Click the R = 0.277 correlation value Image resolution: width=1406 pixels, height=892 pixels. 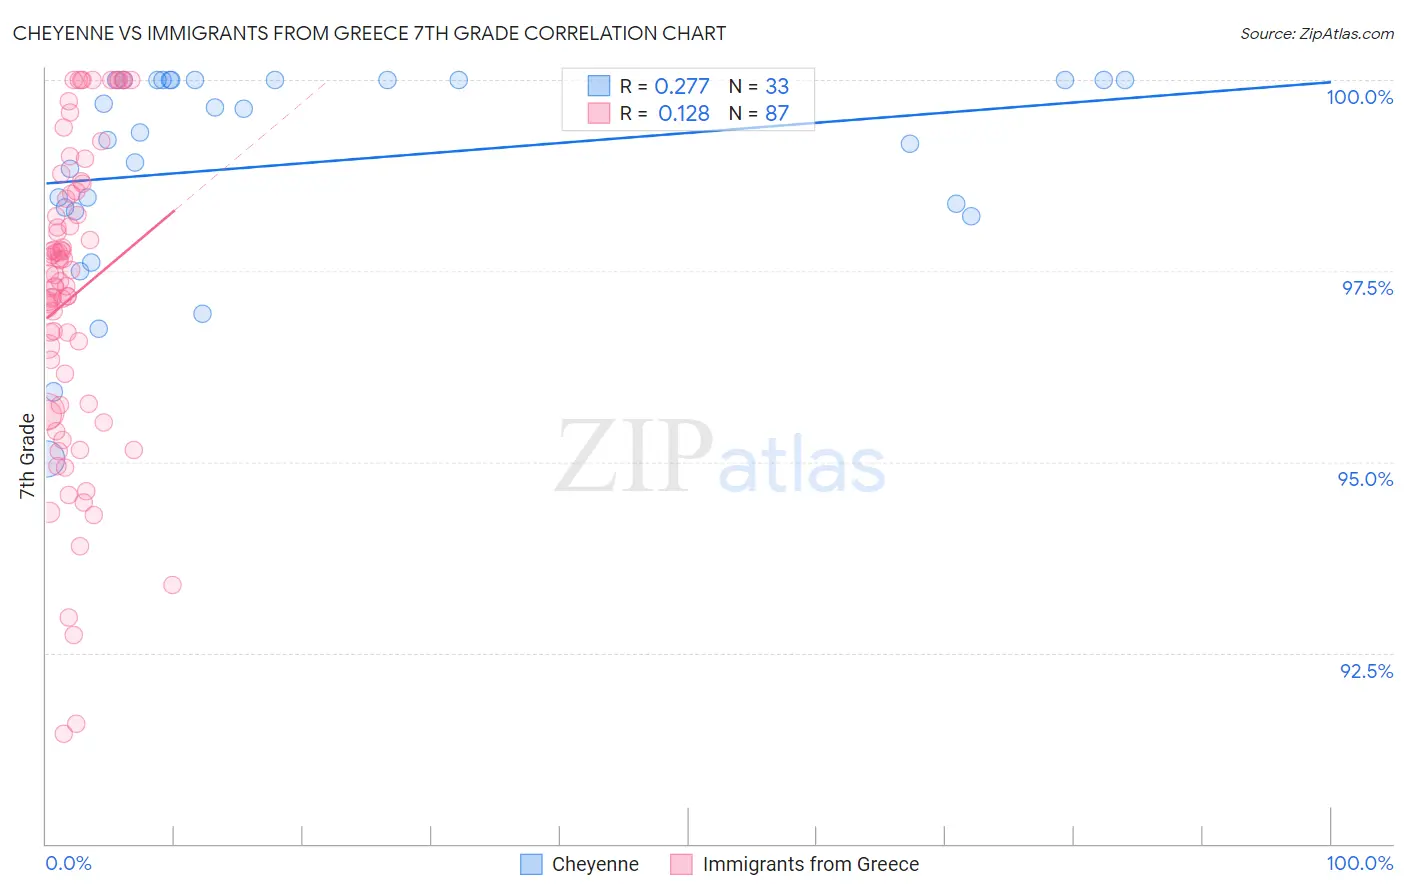[664, 86]
